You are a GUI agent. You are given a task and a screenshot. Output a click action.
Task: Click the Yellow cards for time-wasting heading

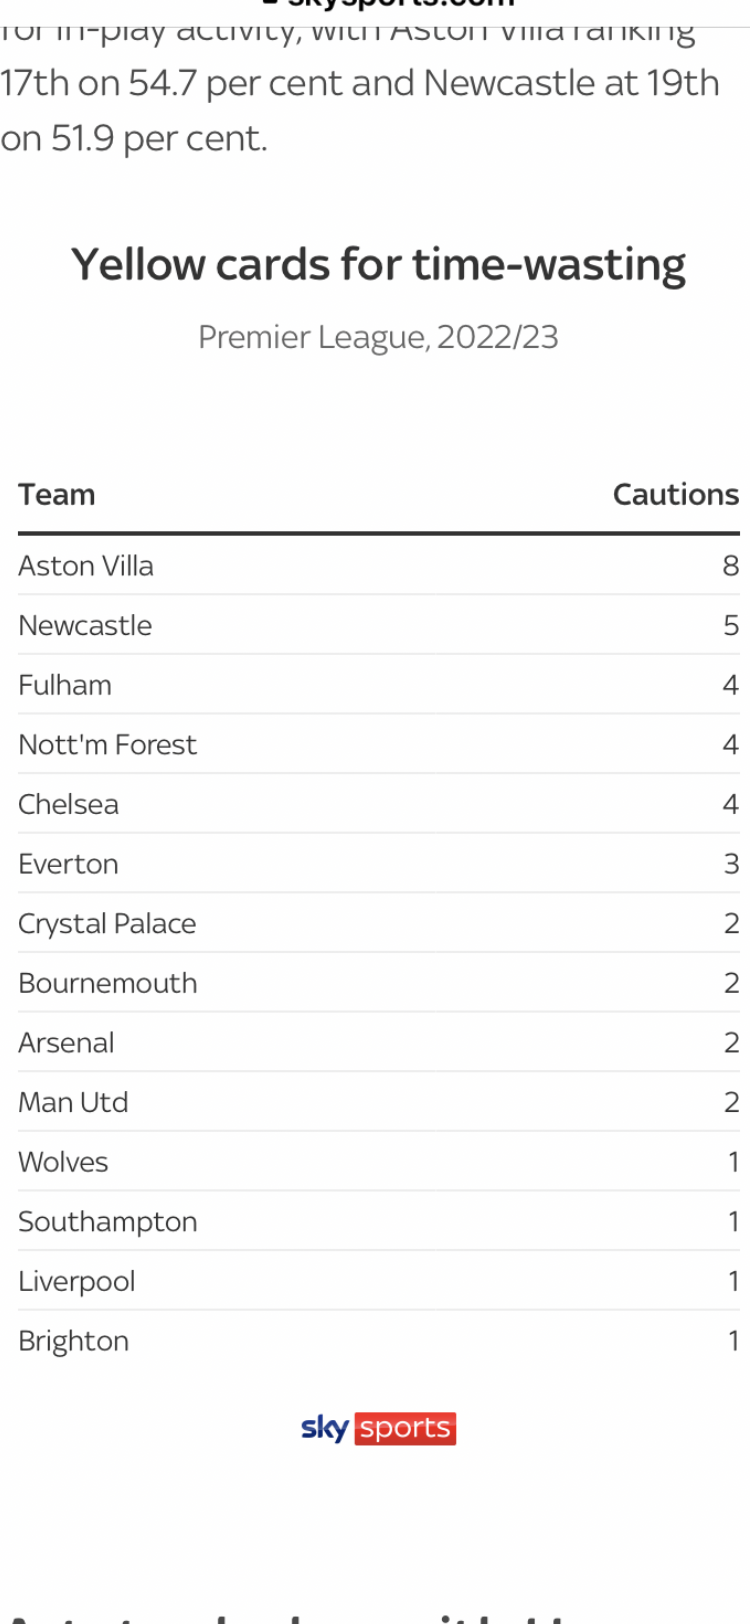click(378, 265)
